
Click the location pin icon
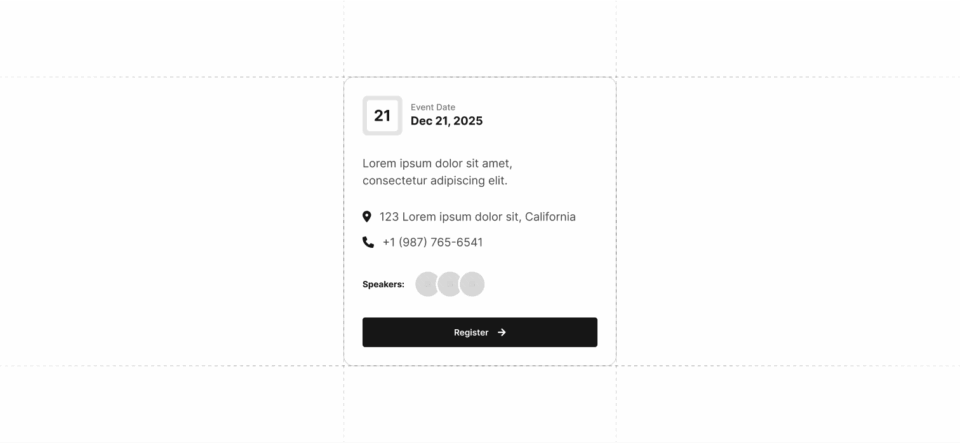[x=367, y=217]
